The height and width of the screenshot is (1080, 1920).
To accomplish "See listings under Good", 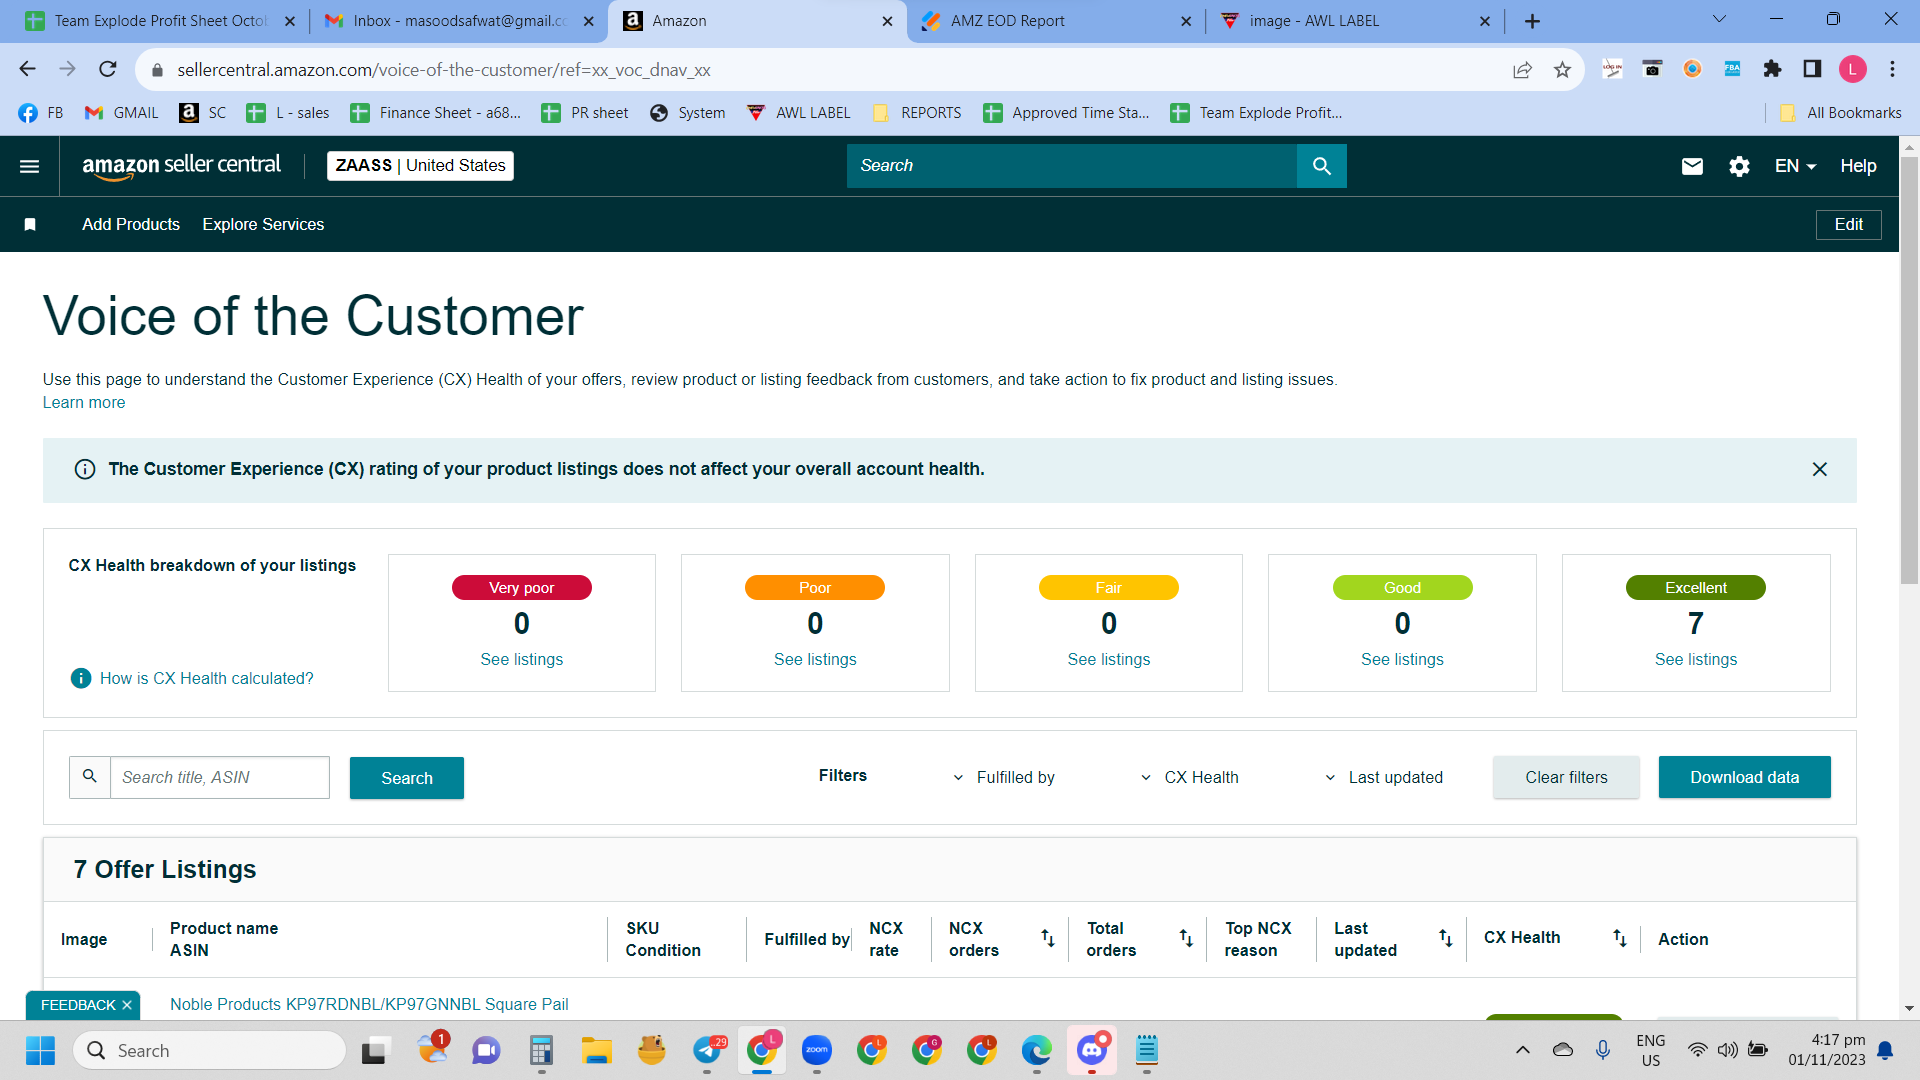I will click(1402, 659).
